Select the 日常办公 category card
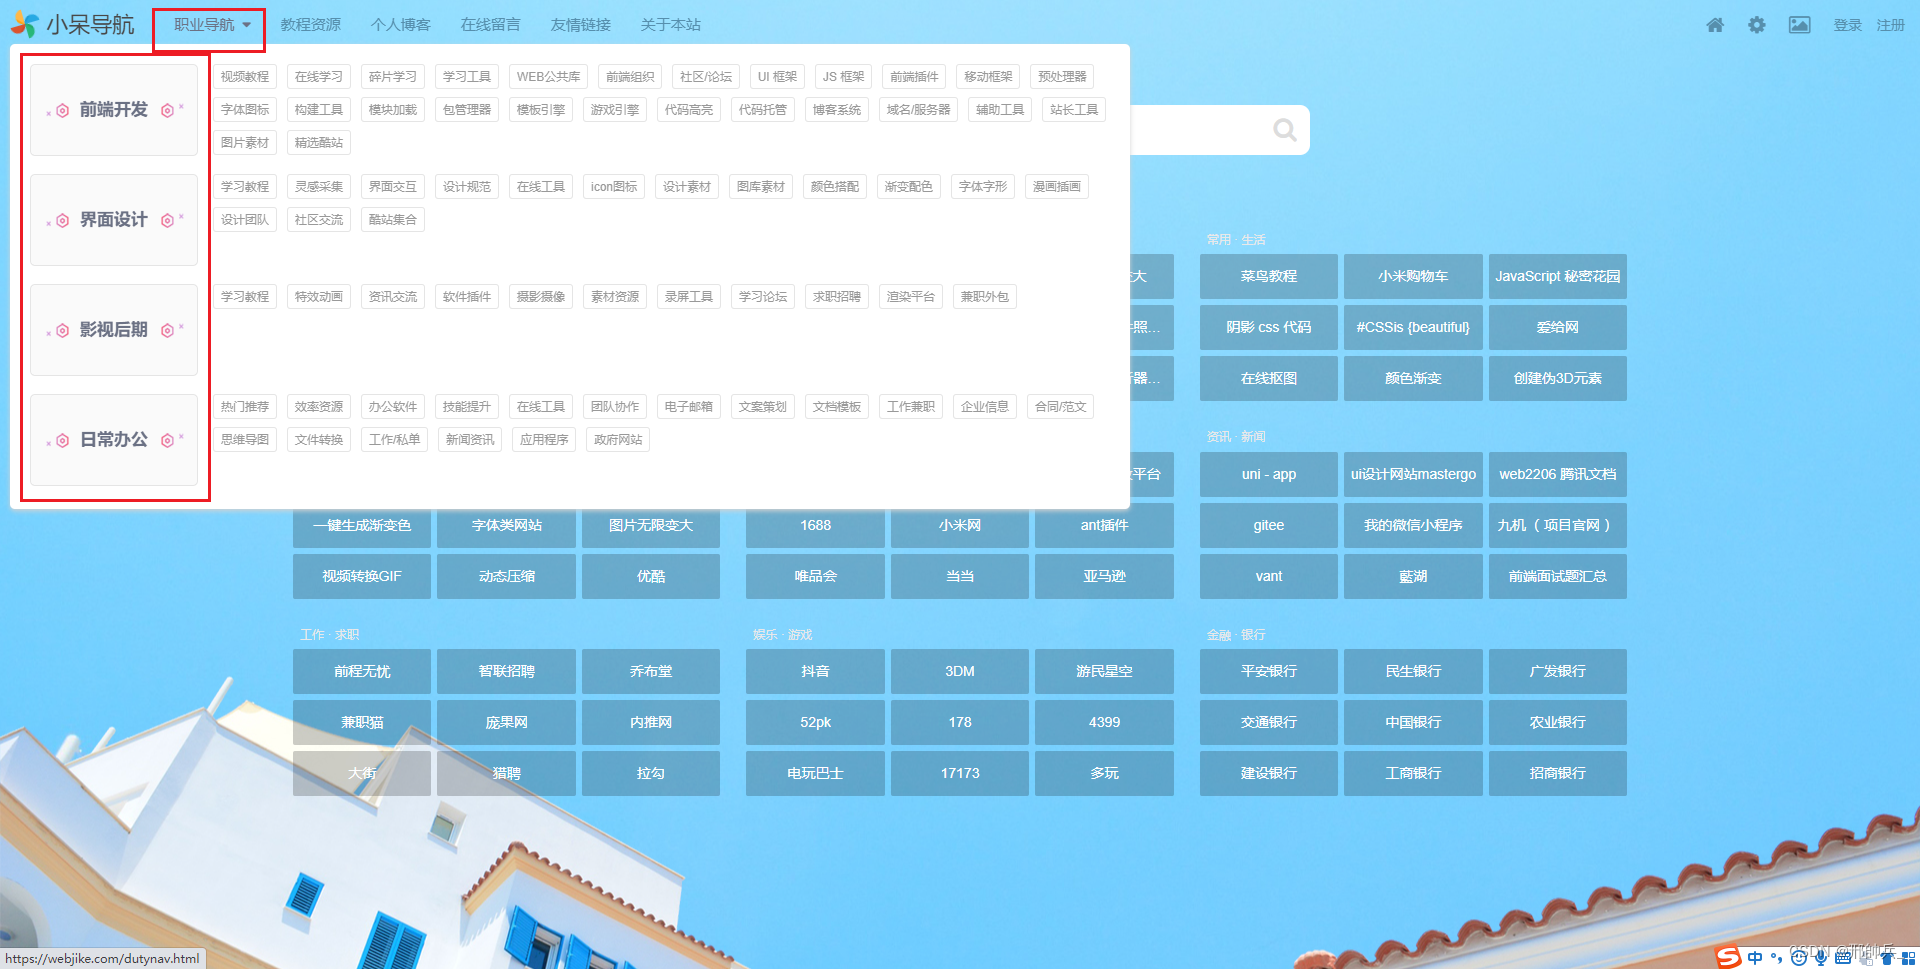 click(114, 440)
